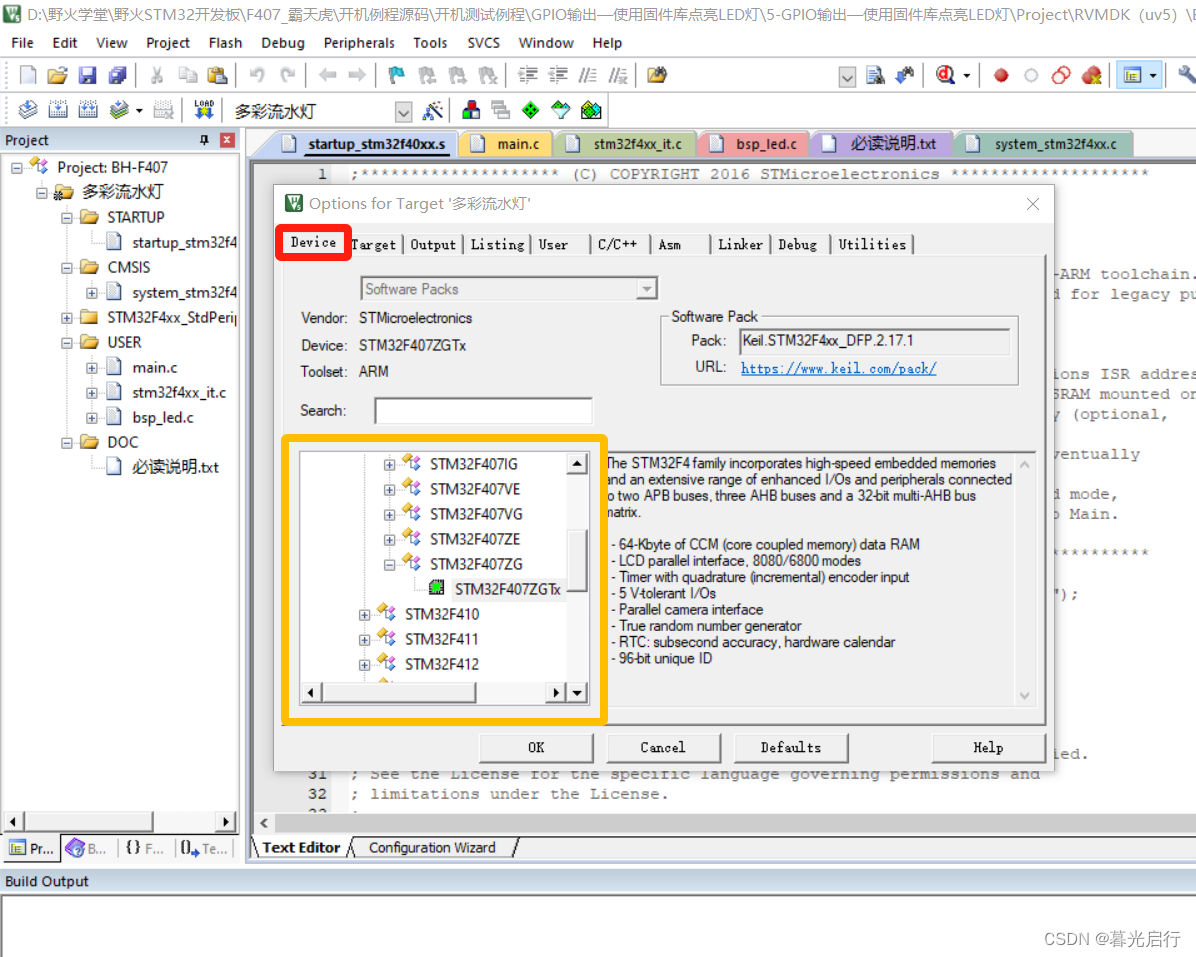Select bsp_led.c in the project tree
This screenshot has width=1196, height=957.
[162, 417]
